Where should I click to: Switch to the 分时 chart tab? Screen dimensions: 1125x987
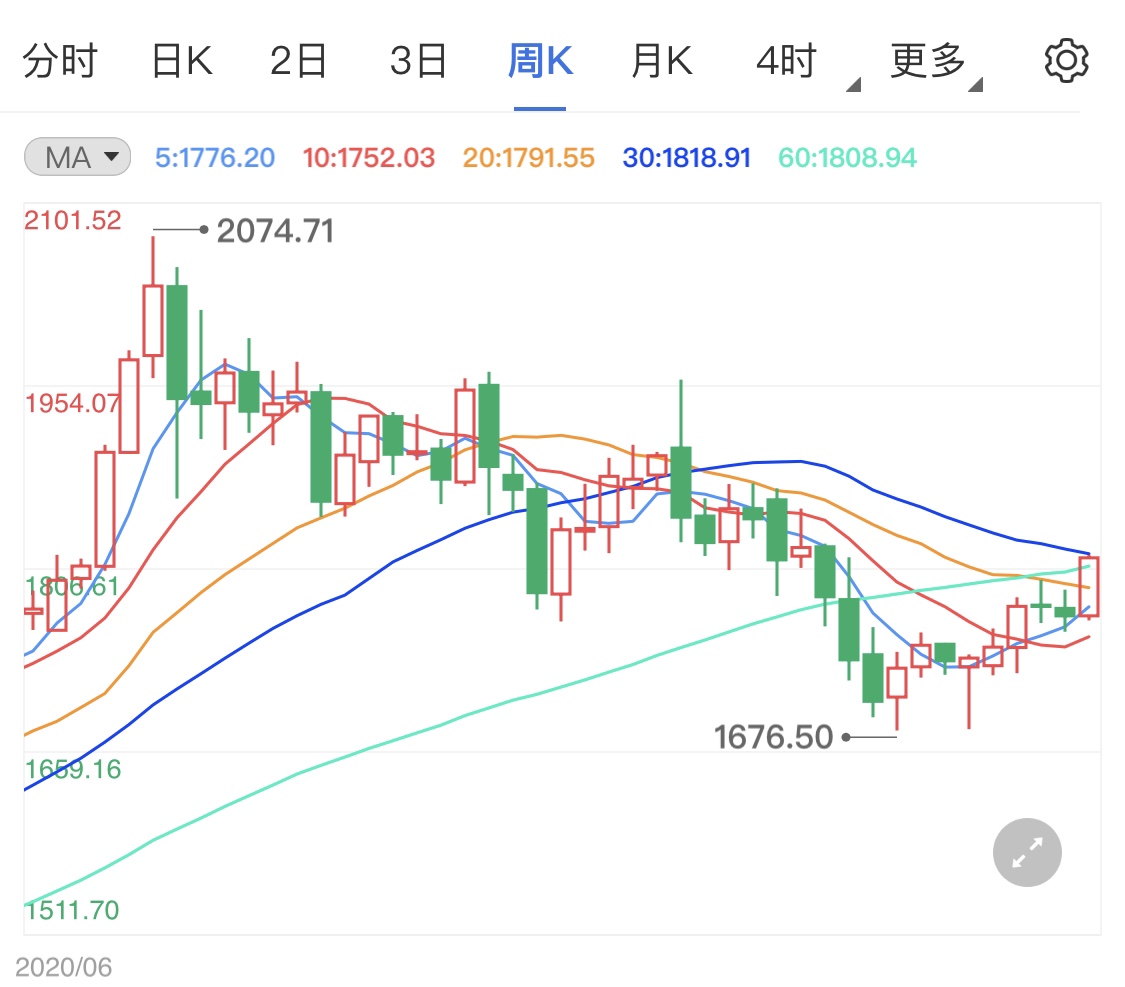tap(60, 58)
